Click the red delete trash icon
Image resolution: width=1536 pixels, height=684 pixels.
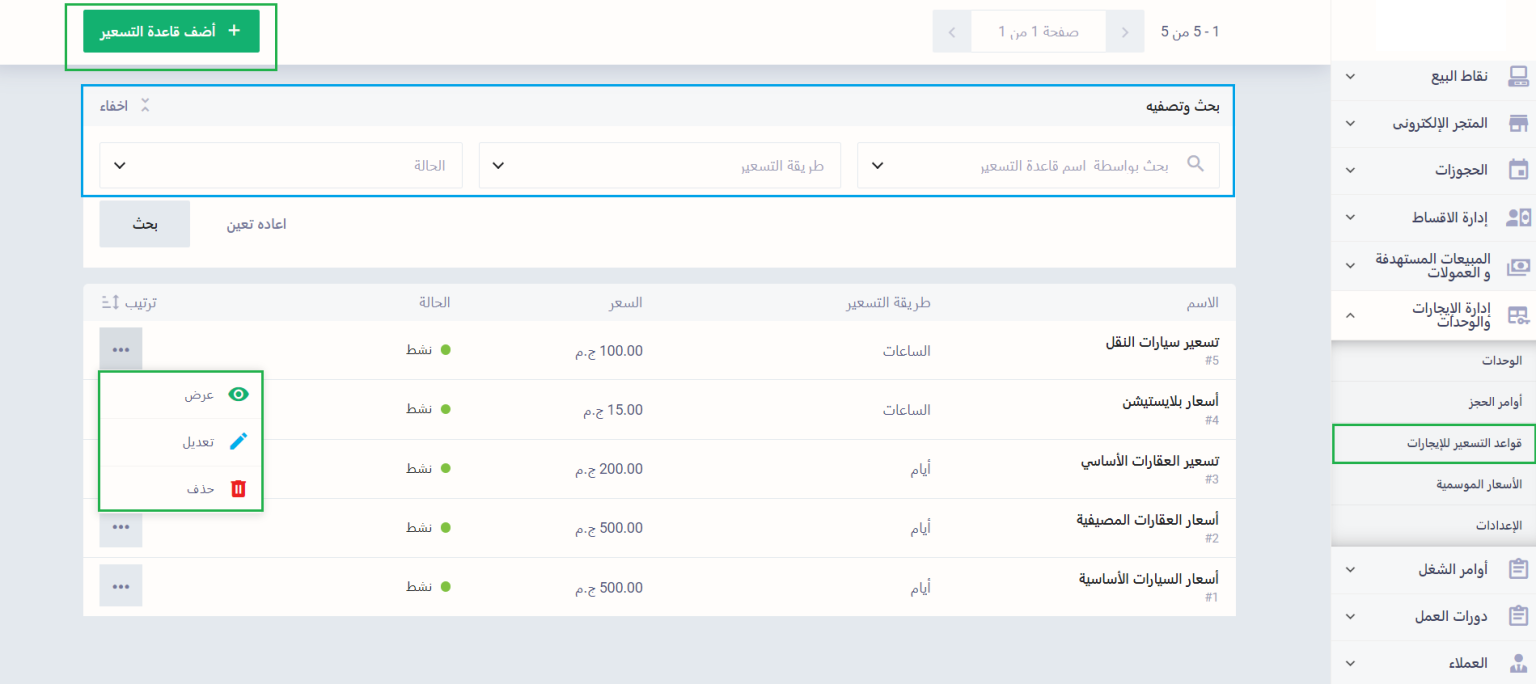click(x=238, y=489)
